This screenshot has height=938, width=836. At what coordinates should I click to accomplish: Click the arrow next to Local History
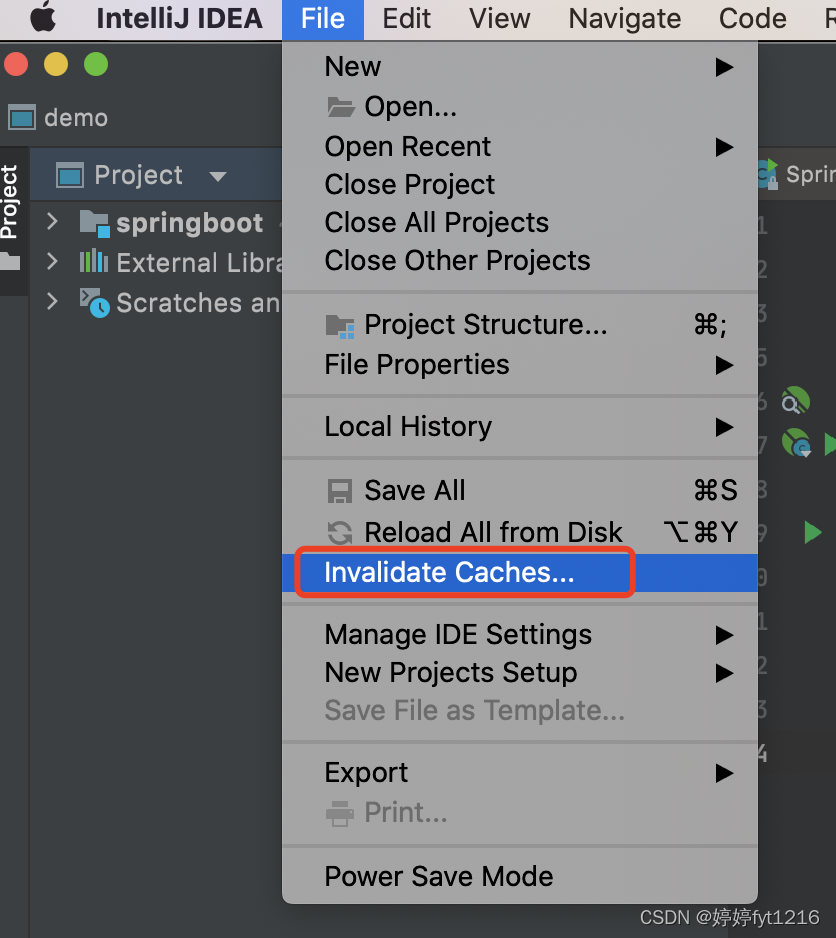point(724,427)
